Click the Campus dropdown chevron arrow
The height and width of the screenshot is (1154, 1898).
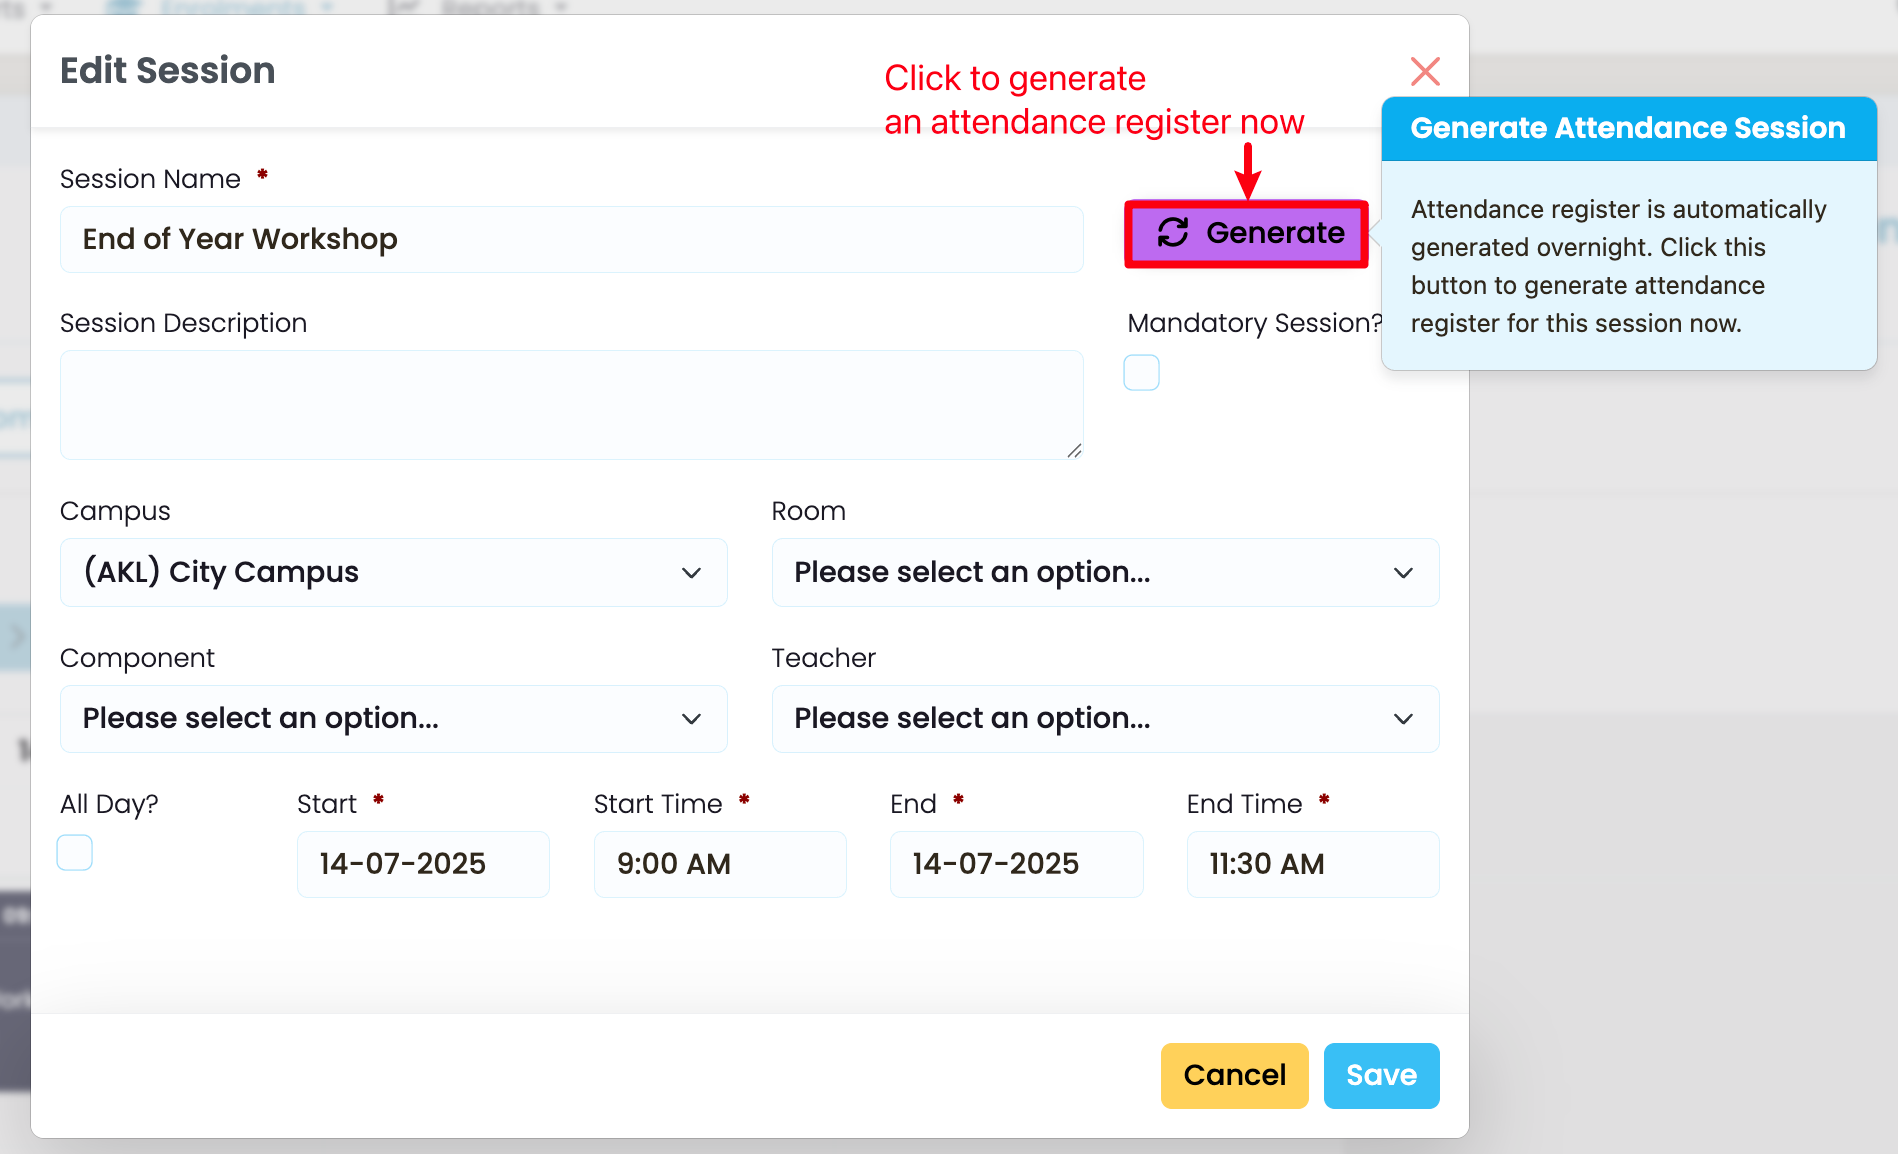[x=691, y=573]
